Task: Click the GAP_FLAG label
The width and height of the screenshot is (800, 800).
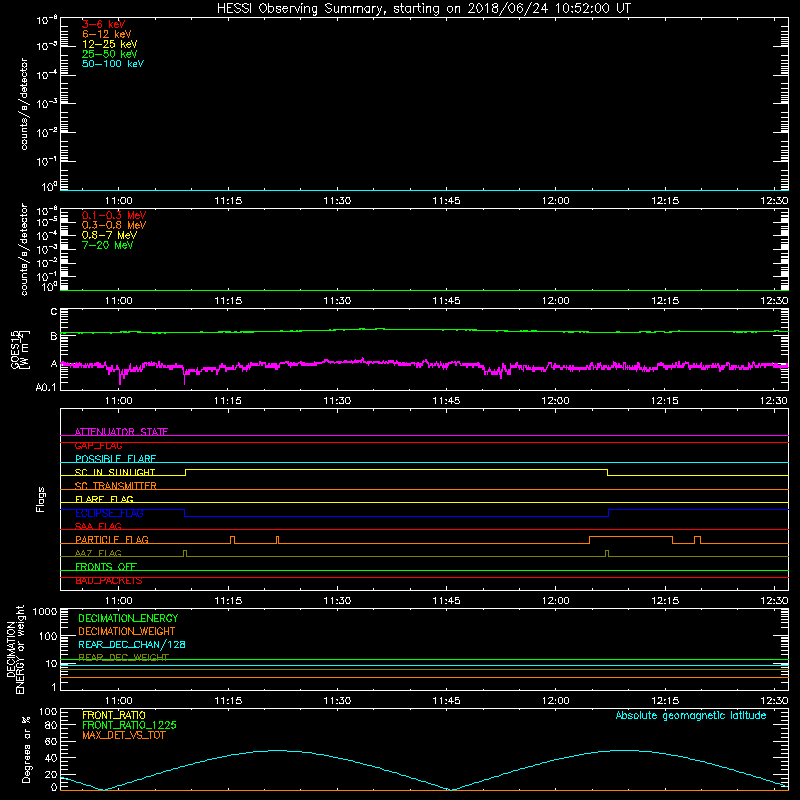Action: coord(98,445)
